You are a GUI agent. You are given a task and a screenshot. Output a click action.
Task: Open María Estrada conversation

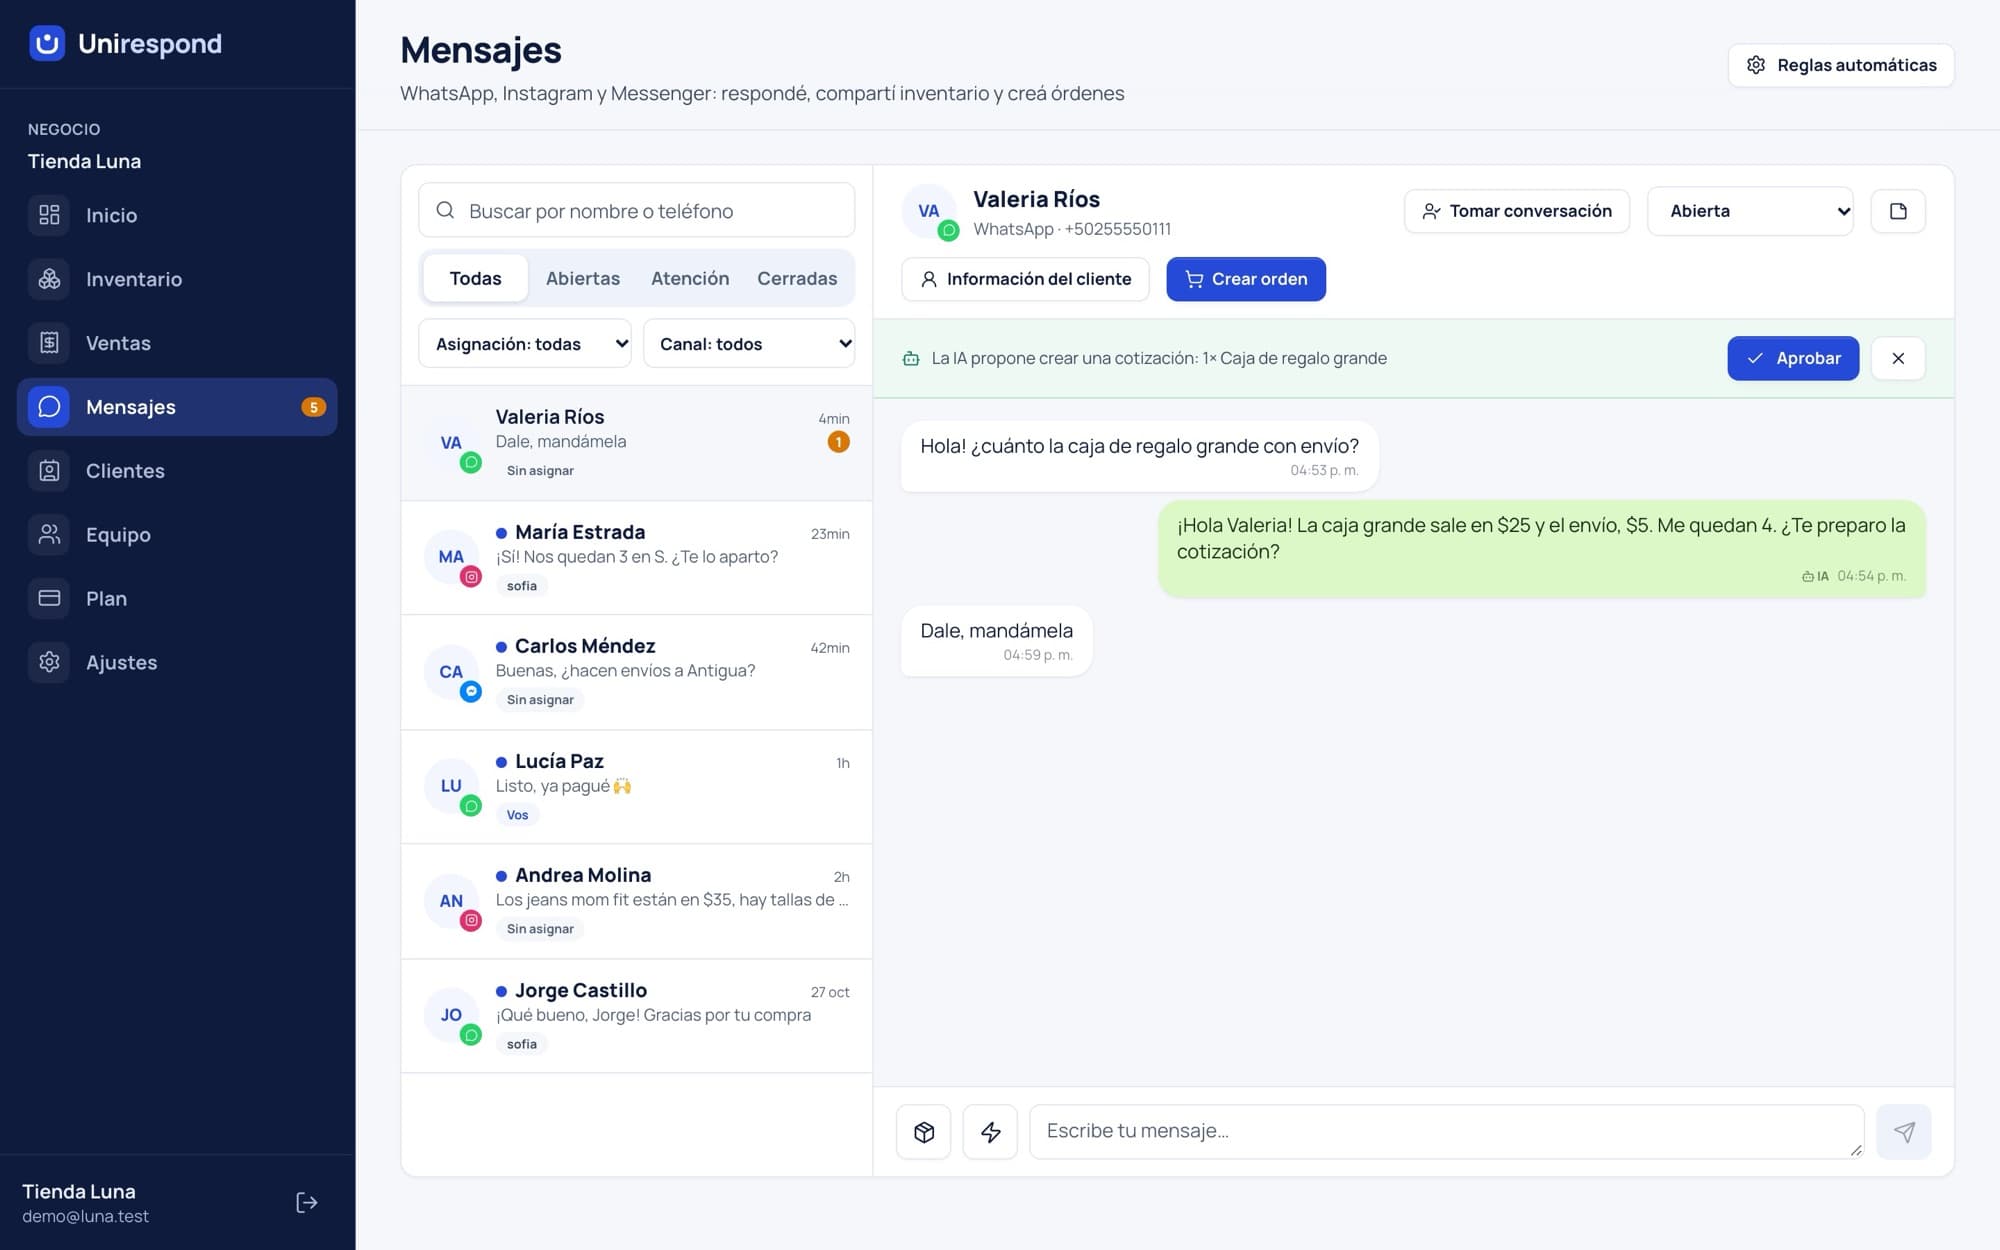pos(637,558)
